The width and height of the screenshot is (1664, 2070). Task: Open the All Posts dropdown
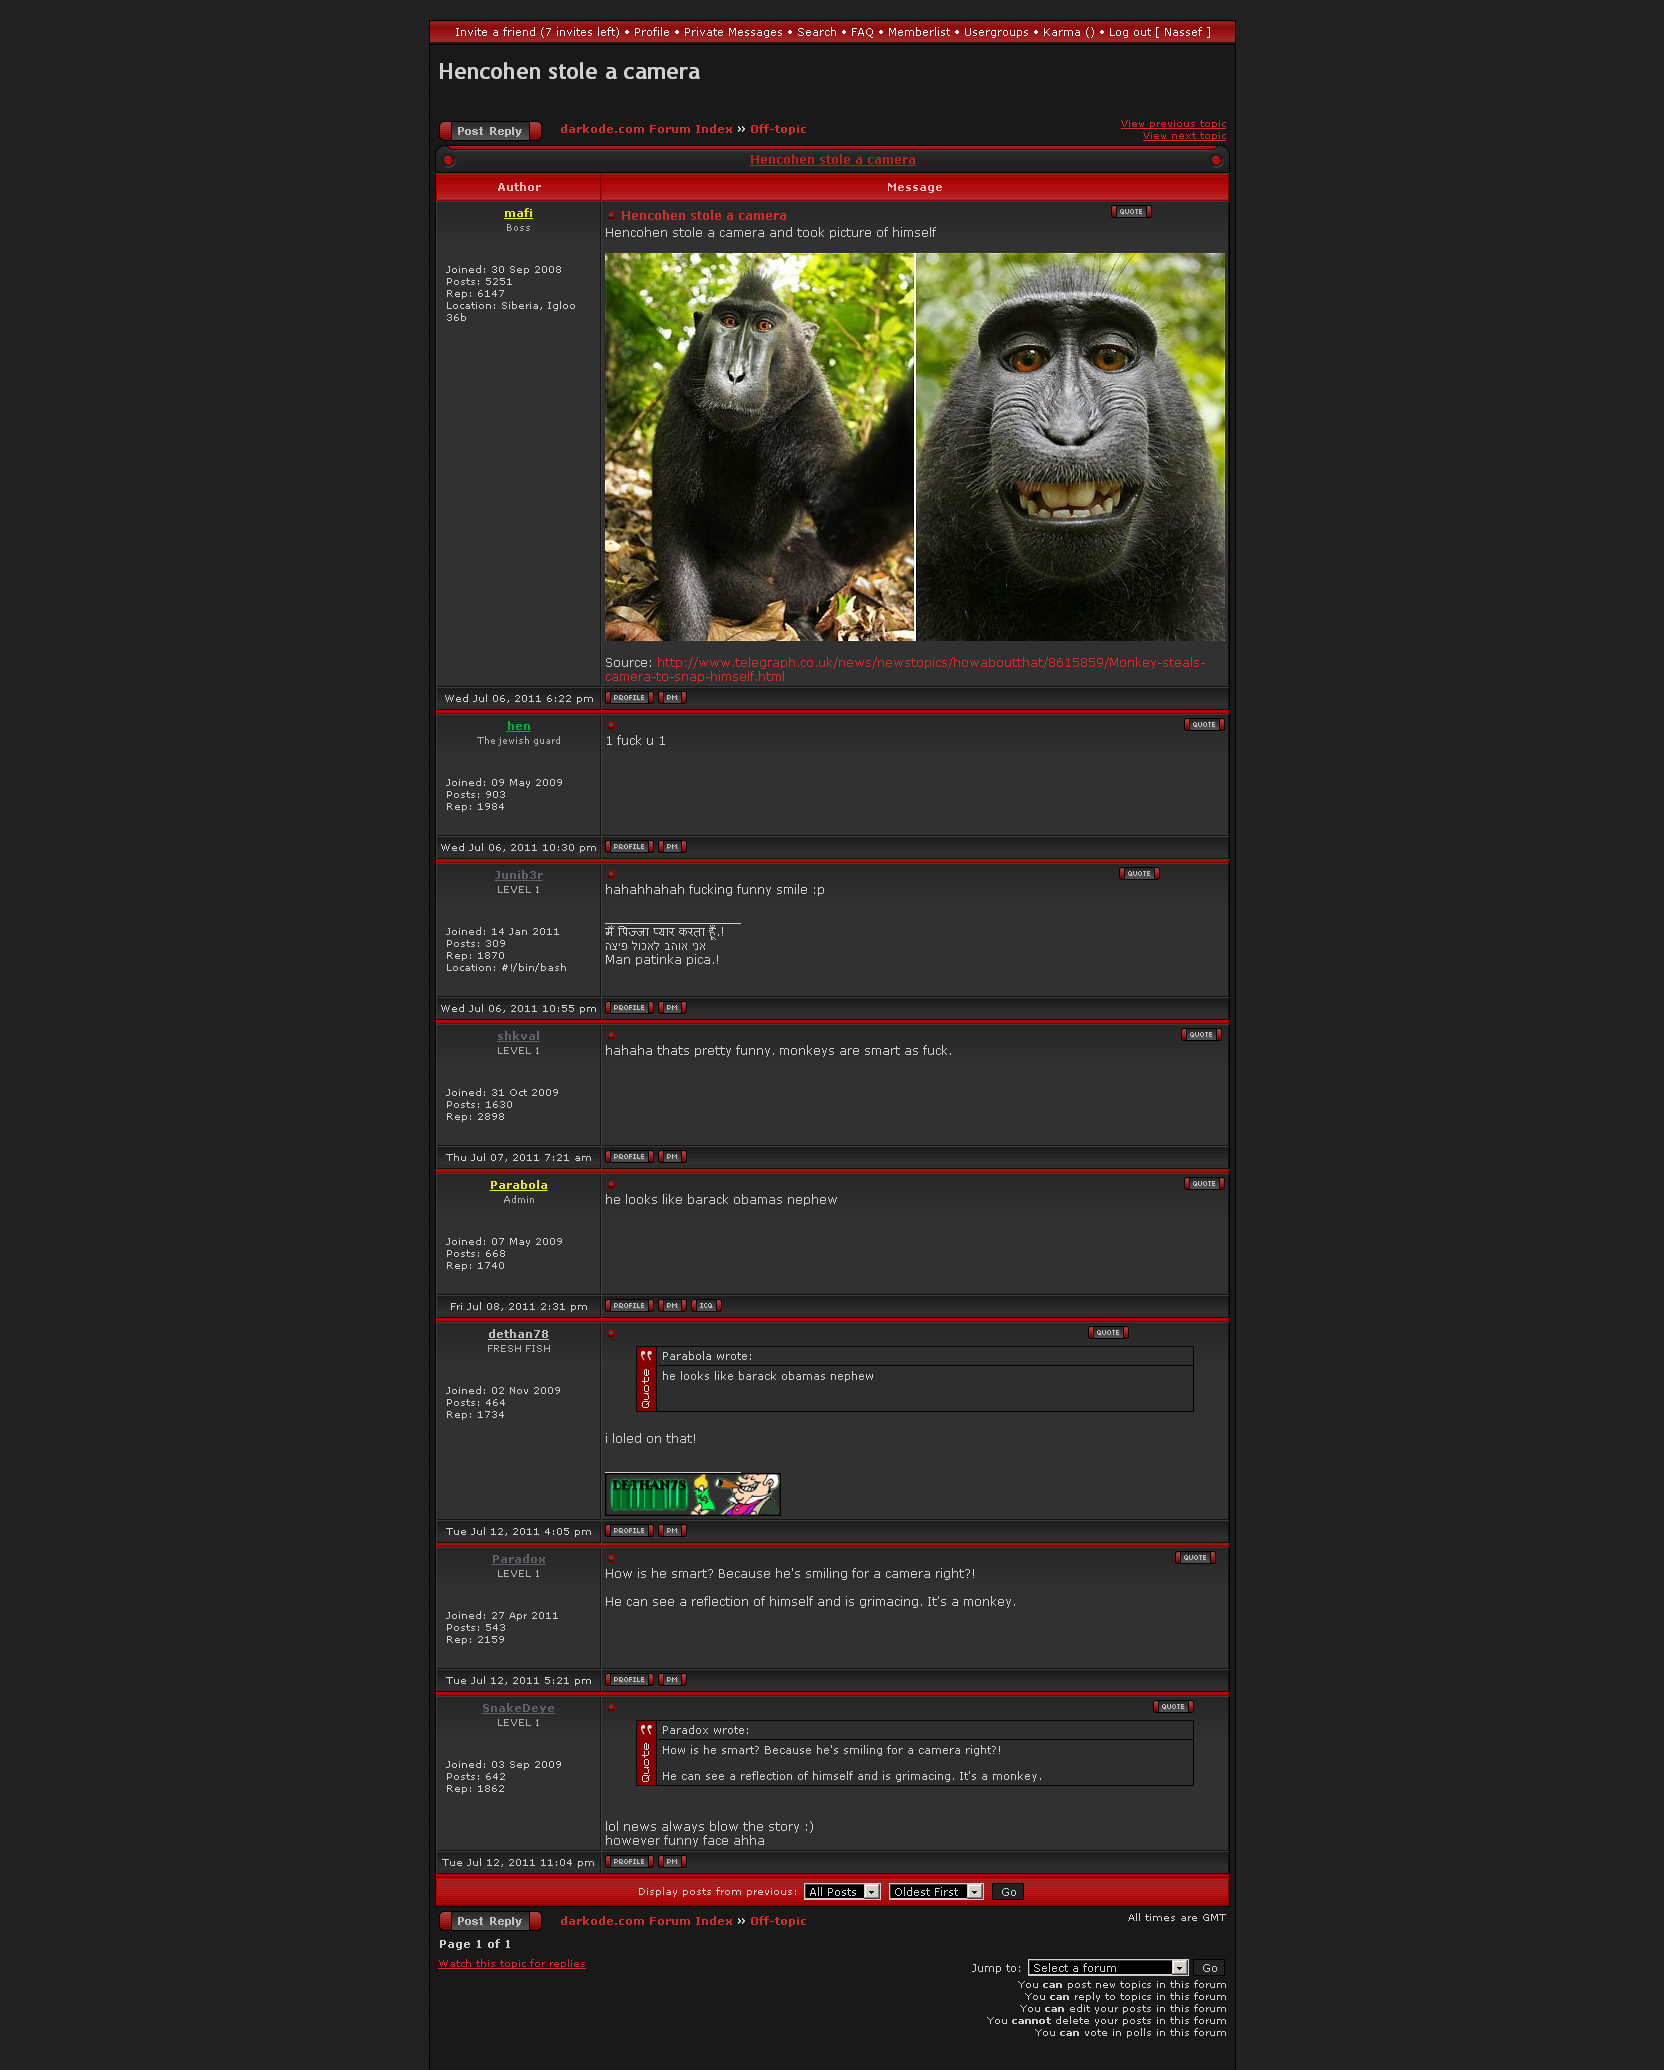click(x=842, y=1892)
